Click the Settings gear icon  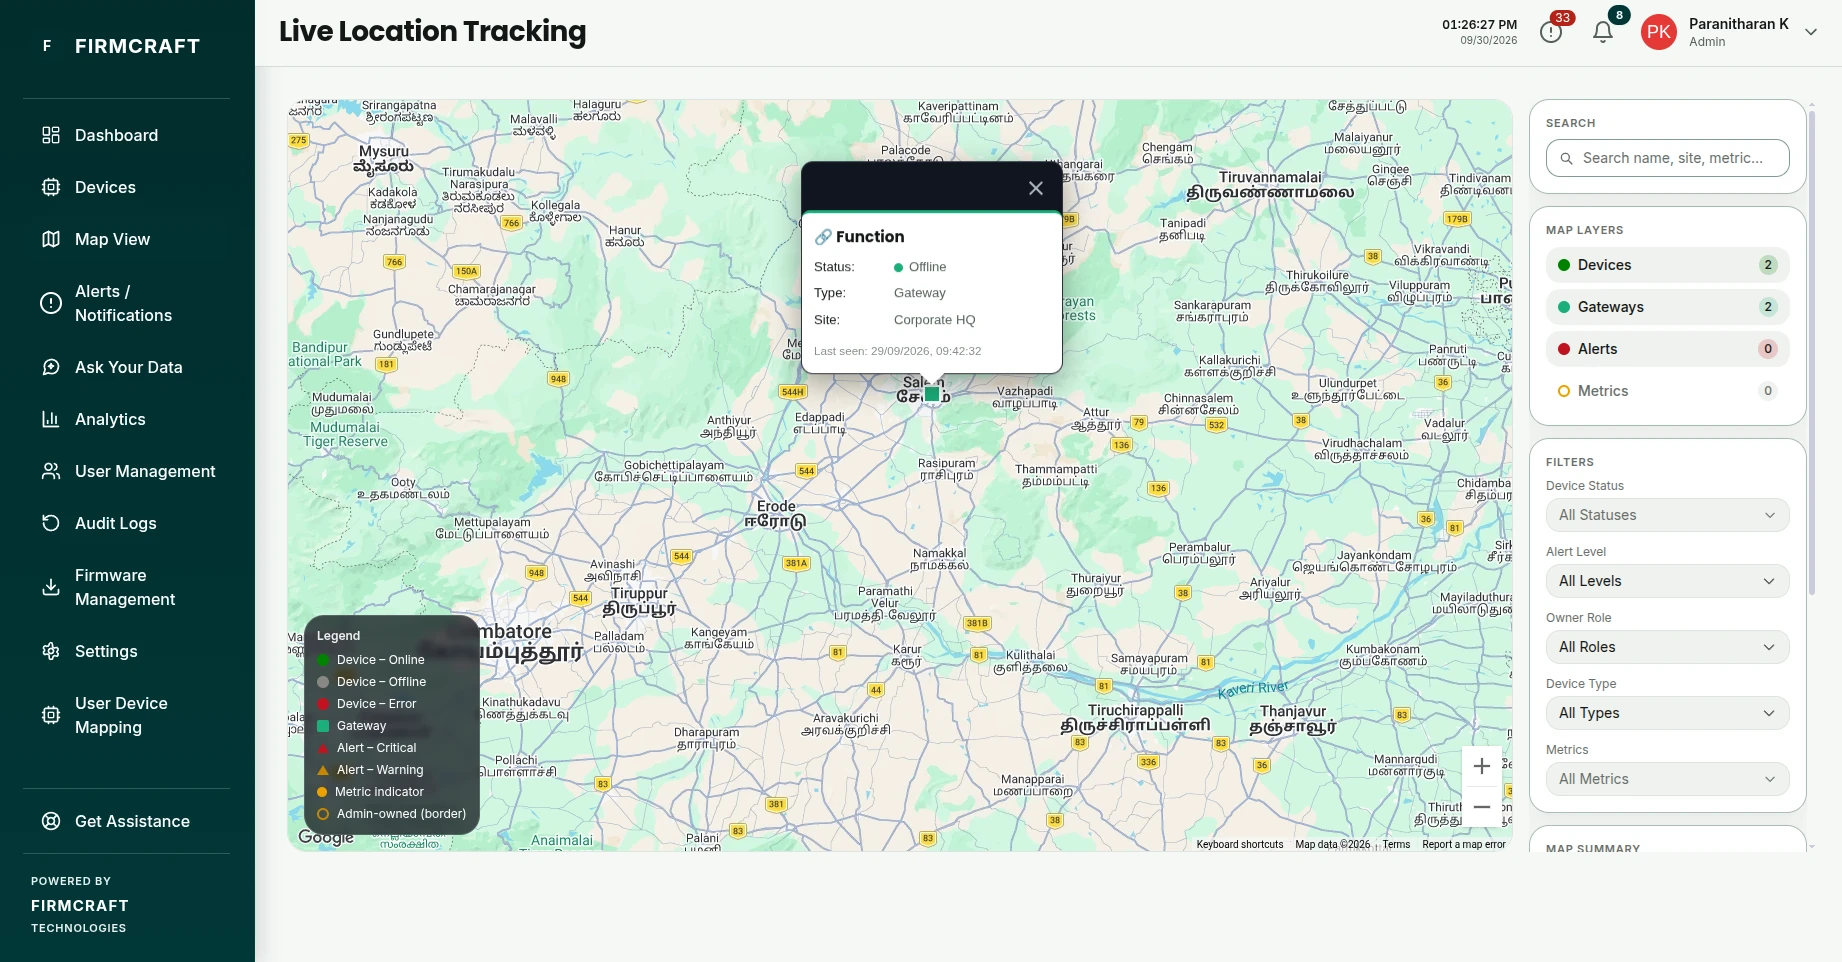pyautogui.click(x=51, y=651)
